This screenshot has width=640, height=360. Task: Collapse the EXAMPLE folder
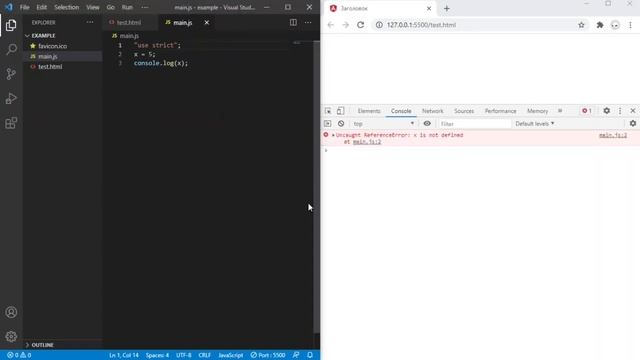[27, 36]
